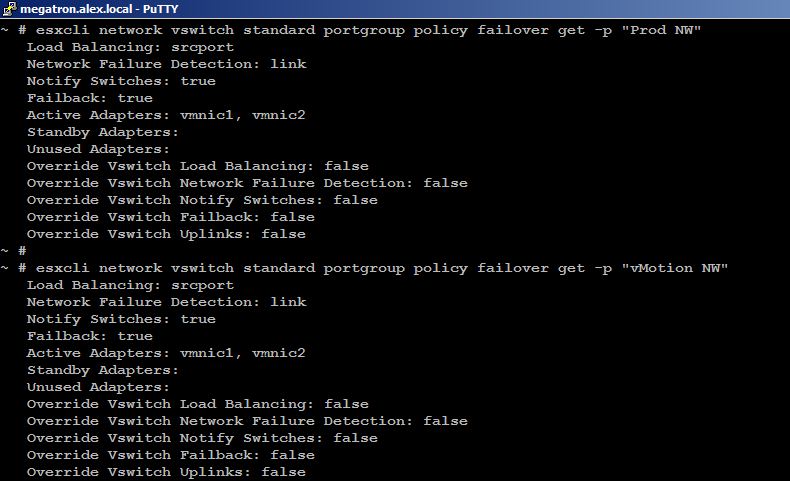Image resolution: width=790 pixels, height=481 pixels.
Task: Click "Override Vswitch Uplinks: false" under vMotion NW
Action: (166, 472)
